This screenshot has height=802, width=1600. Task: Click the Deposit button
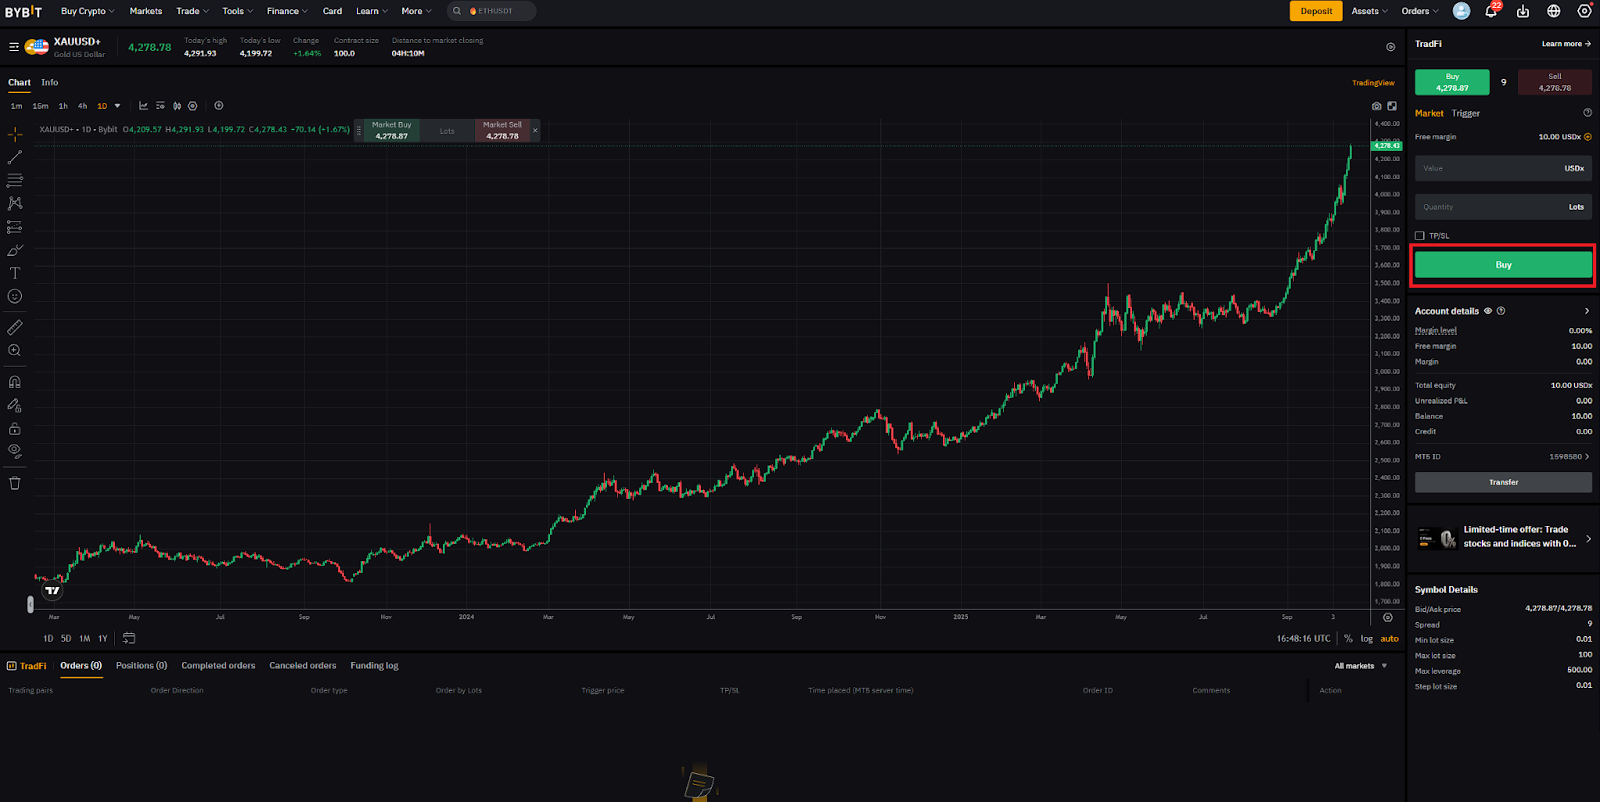click(1316, 11)
